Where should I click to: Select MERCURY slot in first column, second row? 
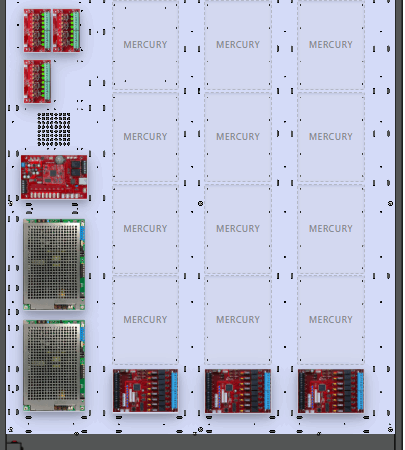tap(145, 137)
